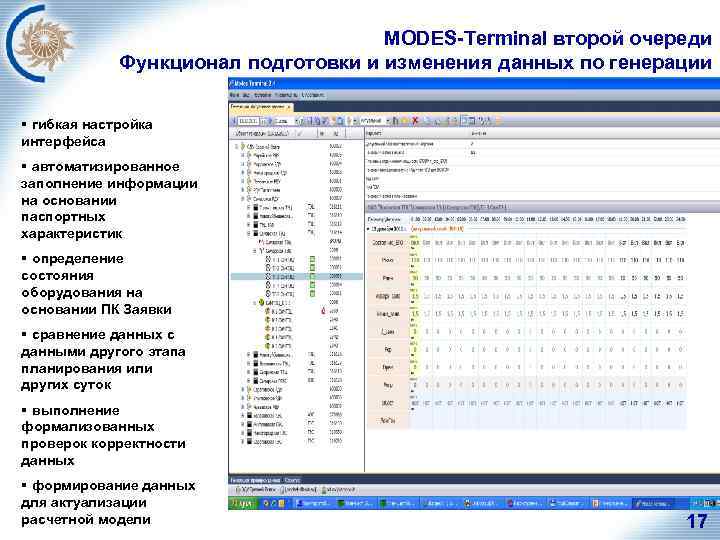Select the yellow document tab under the menu bar

click(x=260, y=107)
